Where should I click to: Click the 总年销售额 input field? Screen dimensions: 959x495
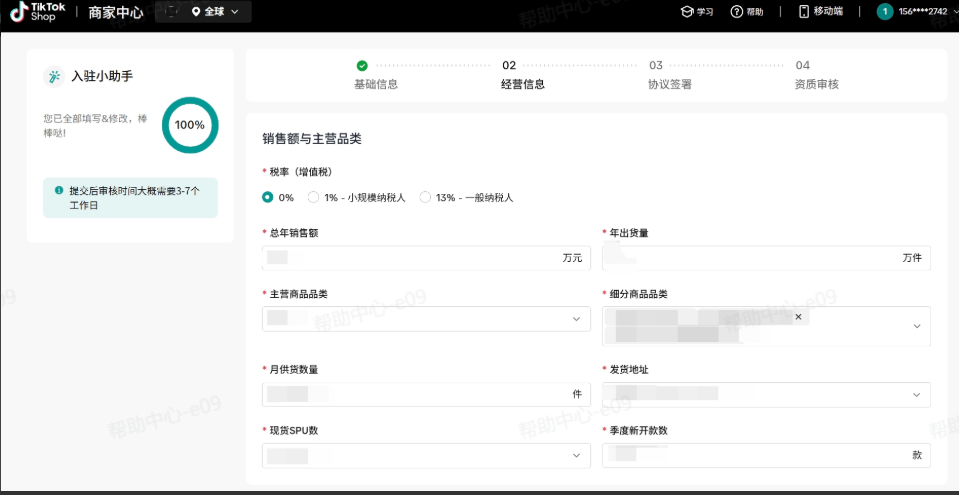coord(426,258)
